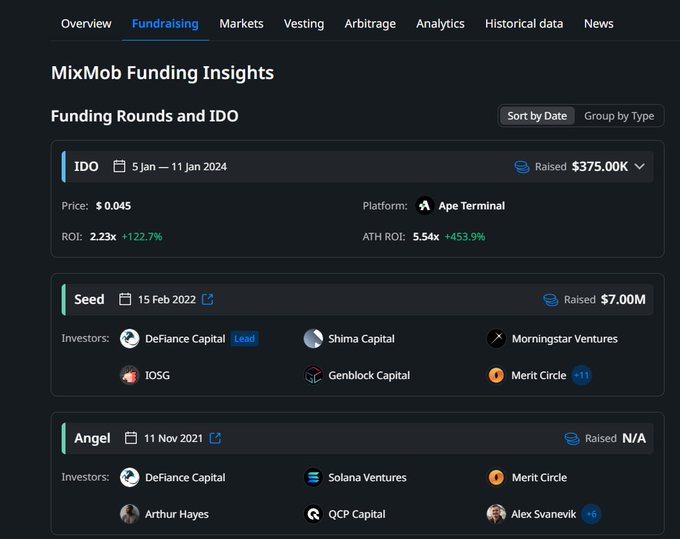Viewport: 680px width, 539px height.
Task: Open the Ape Terminal platform link
Action: [471, 206]
